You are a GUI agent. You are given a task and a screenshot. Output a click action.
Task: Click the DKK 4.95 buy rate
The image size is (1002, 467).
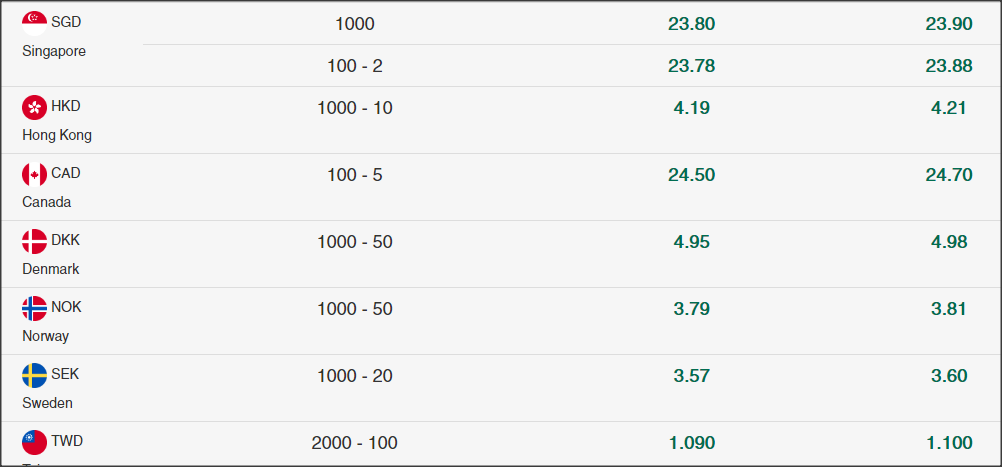(x=691, y=242)
